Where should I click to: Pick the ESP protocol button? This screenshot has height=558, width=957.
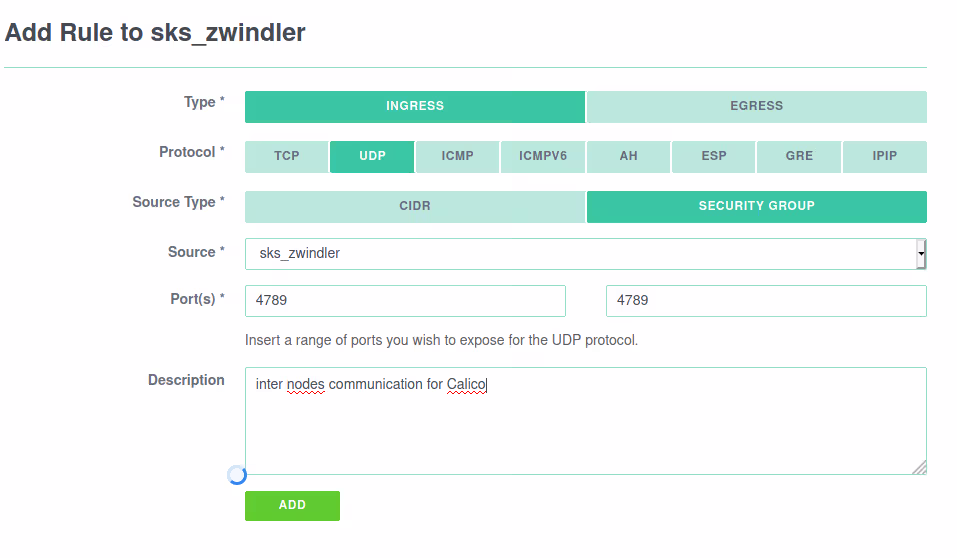coord(713,156)
